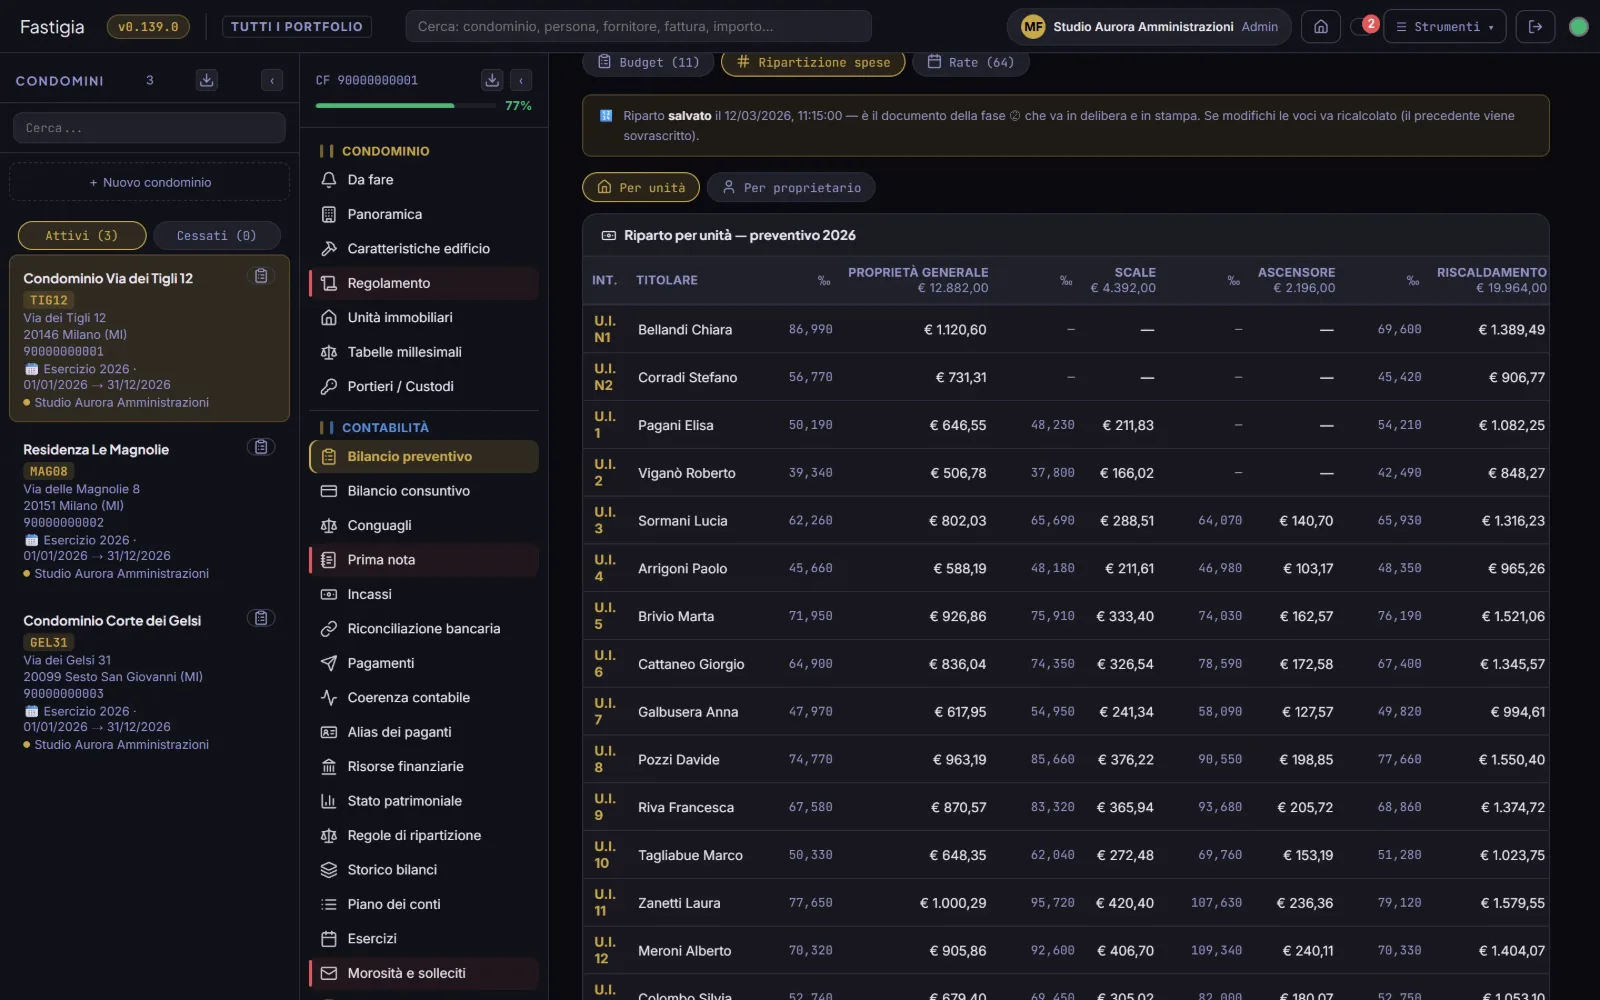
Task: Click the building icon for Panoramica
Action: click(x=328, y=214)
